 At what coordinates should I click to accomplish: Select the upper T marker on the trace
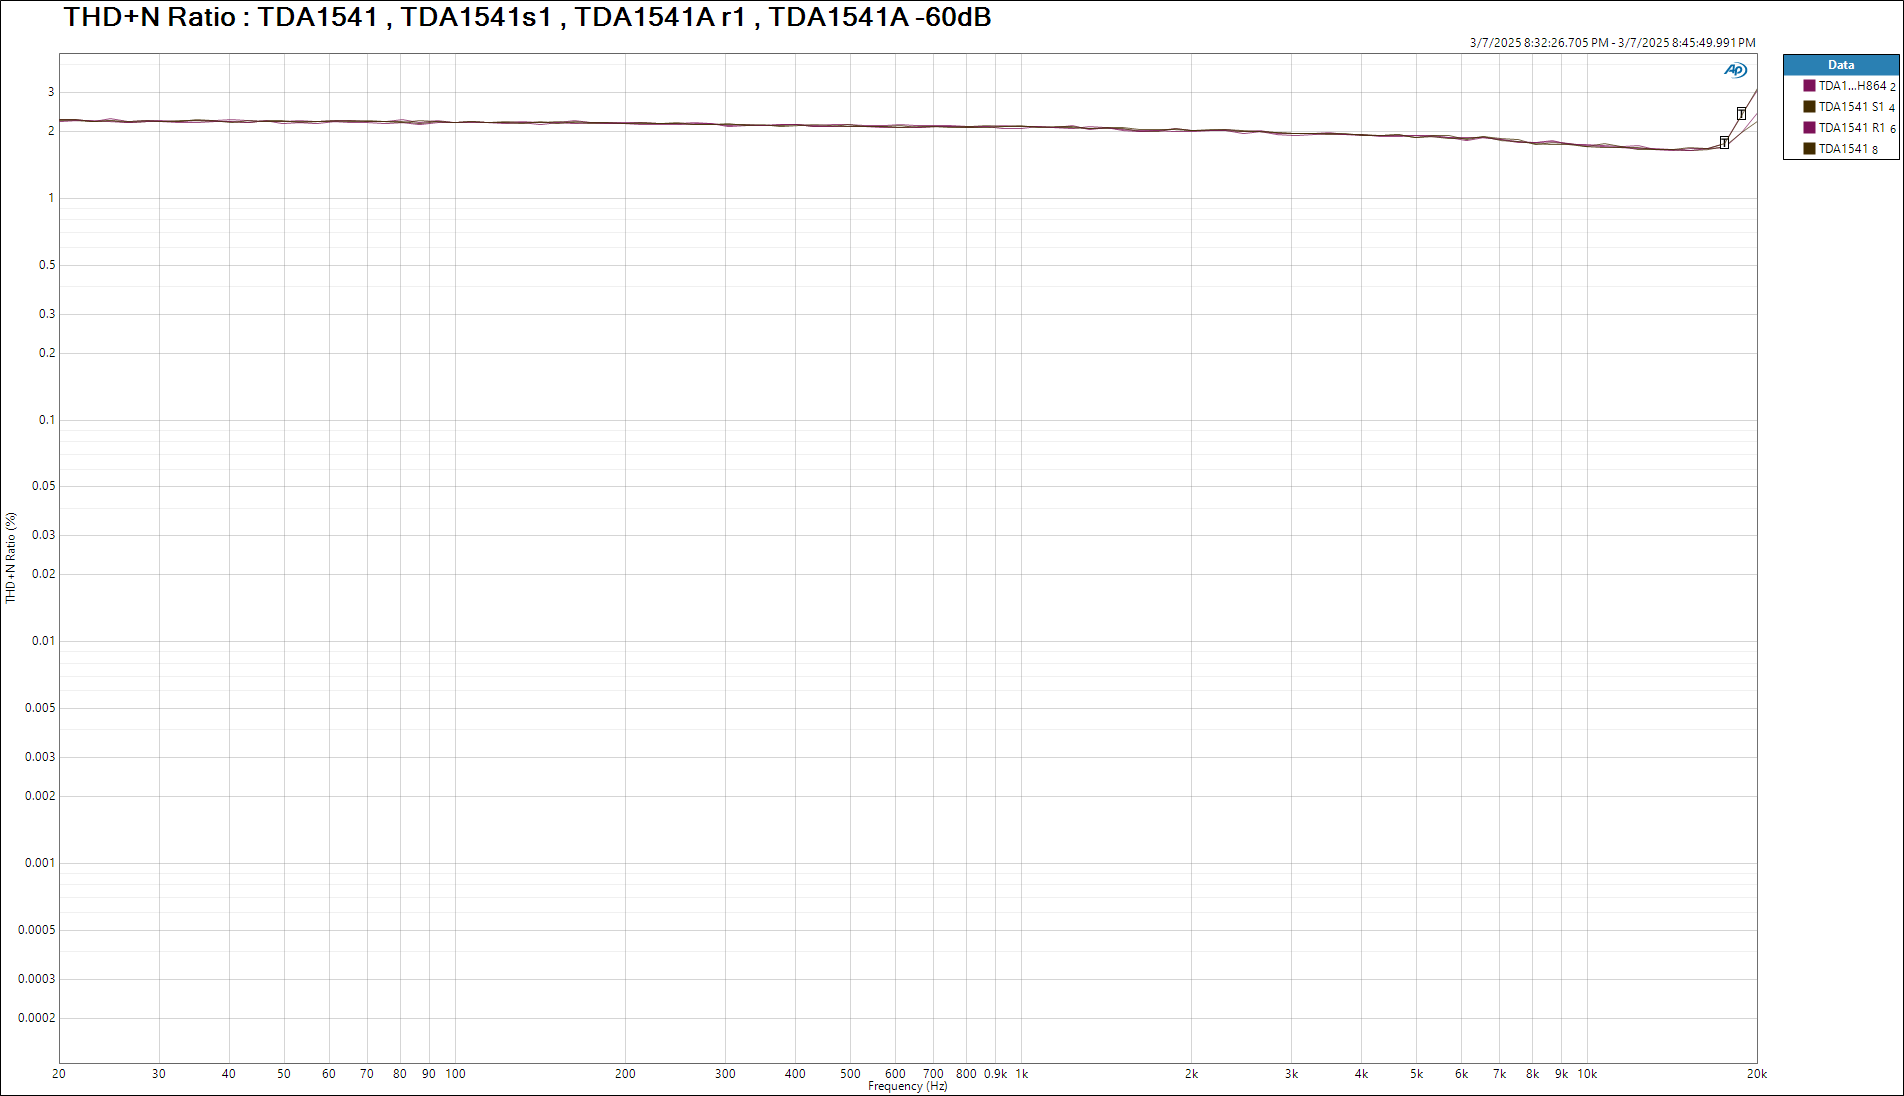coord(1741,114)
